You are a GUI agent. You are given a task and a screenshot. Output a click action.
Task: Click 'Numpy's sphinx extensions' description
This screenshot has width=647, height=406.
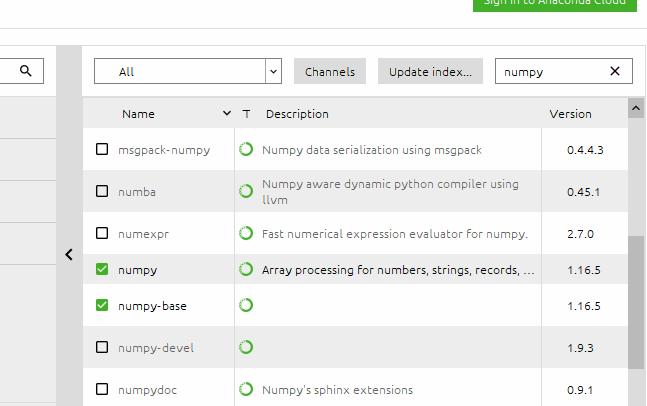pyautogui.click(x=337, y=390)
